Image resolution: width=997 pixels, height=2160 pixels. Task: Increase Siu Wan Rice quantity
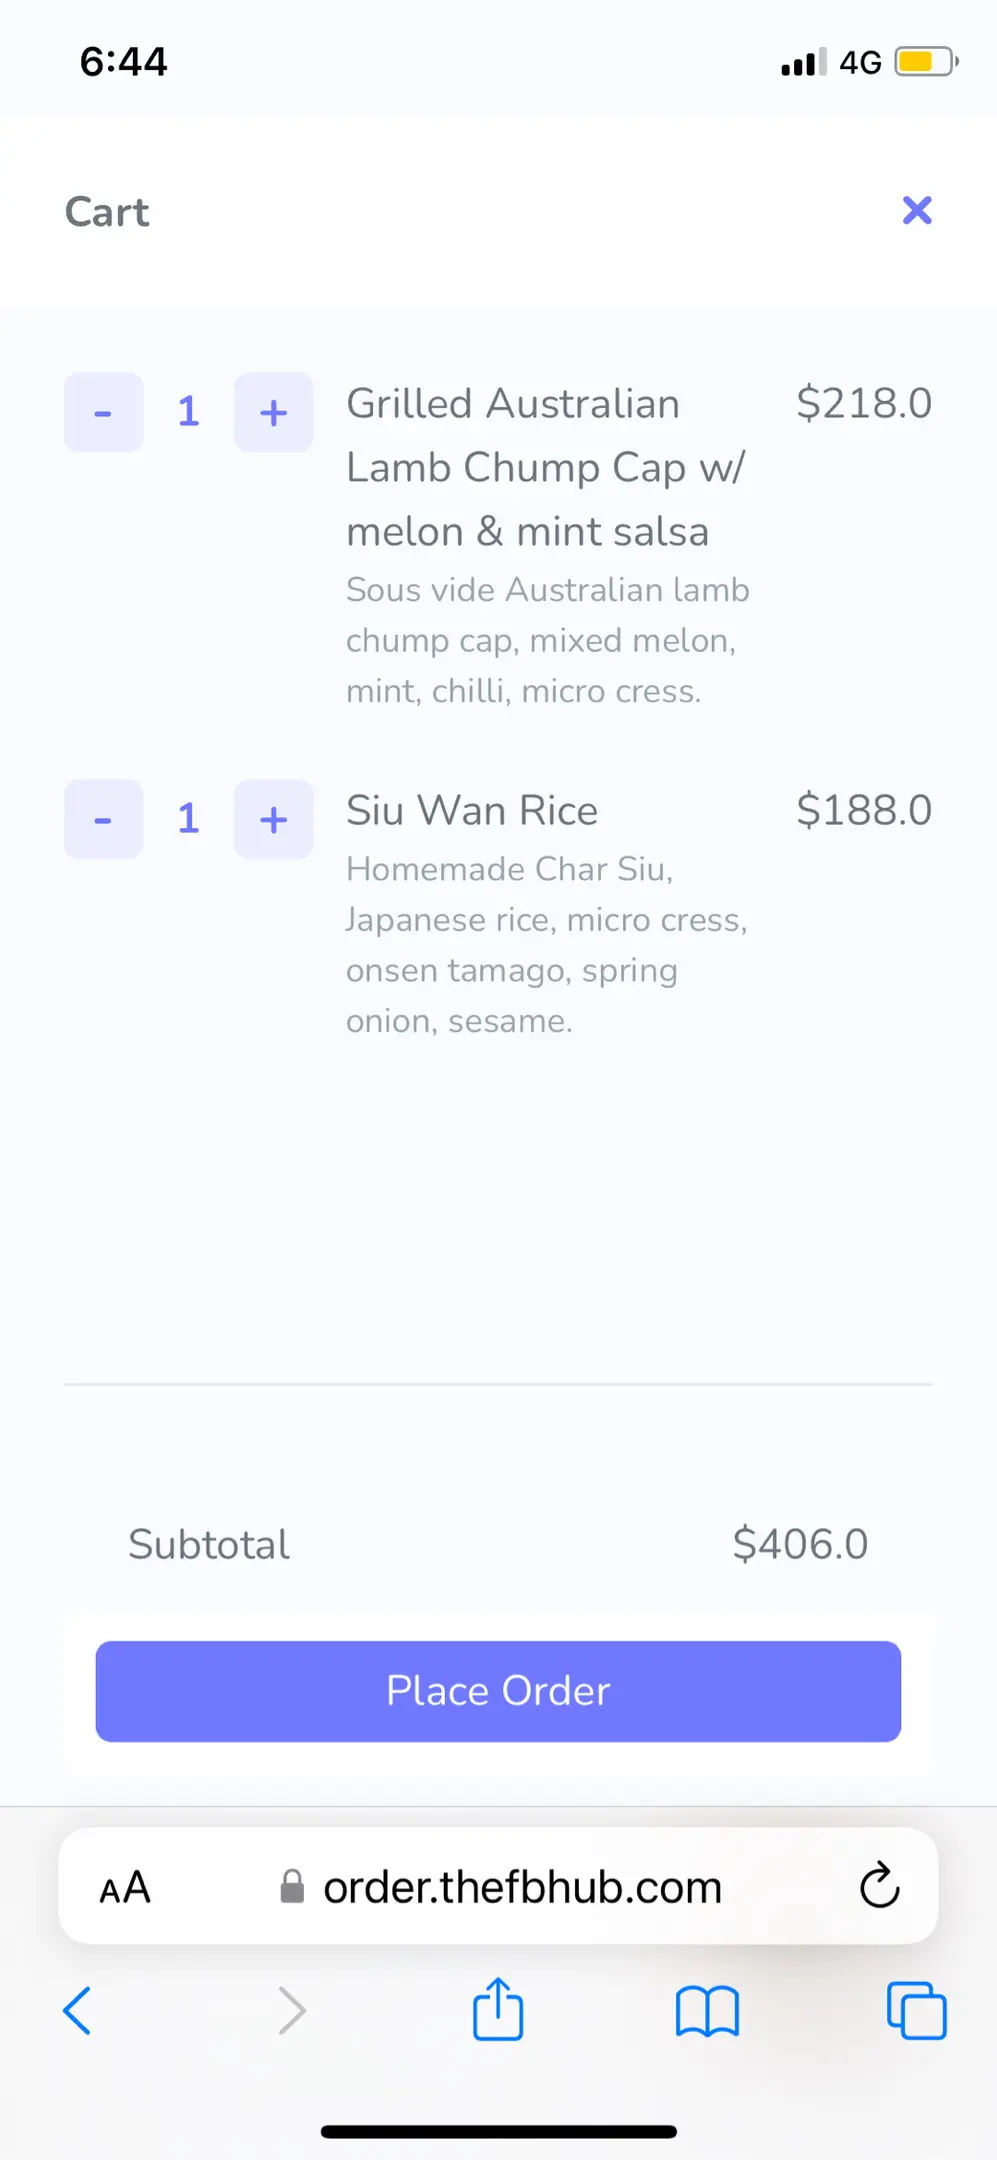point(273,820)
